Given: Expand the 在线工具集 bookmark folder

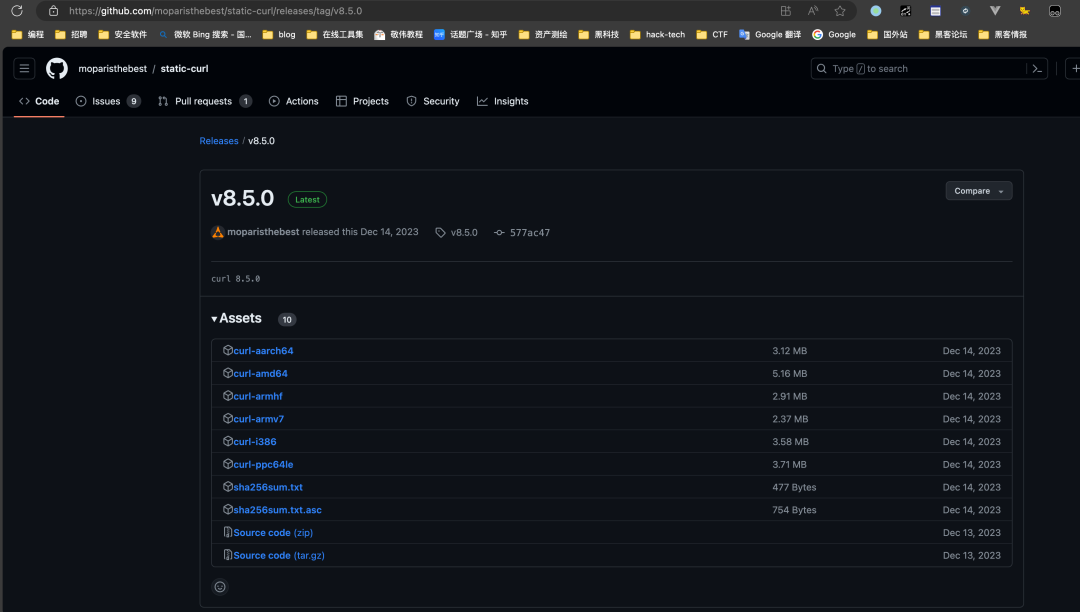Looking at the screenshot, I should (335, 34).
